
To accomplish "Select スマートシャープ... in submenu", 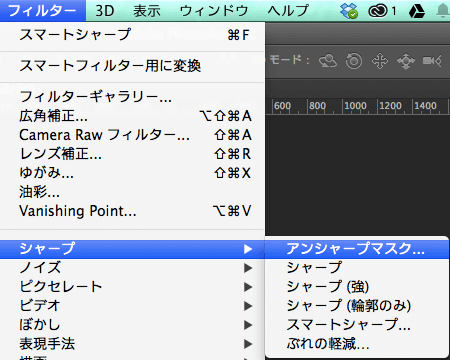I will point(357,325).
